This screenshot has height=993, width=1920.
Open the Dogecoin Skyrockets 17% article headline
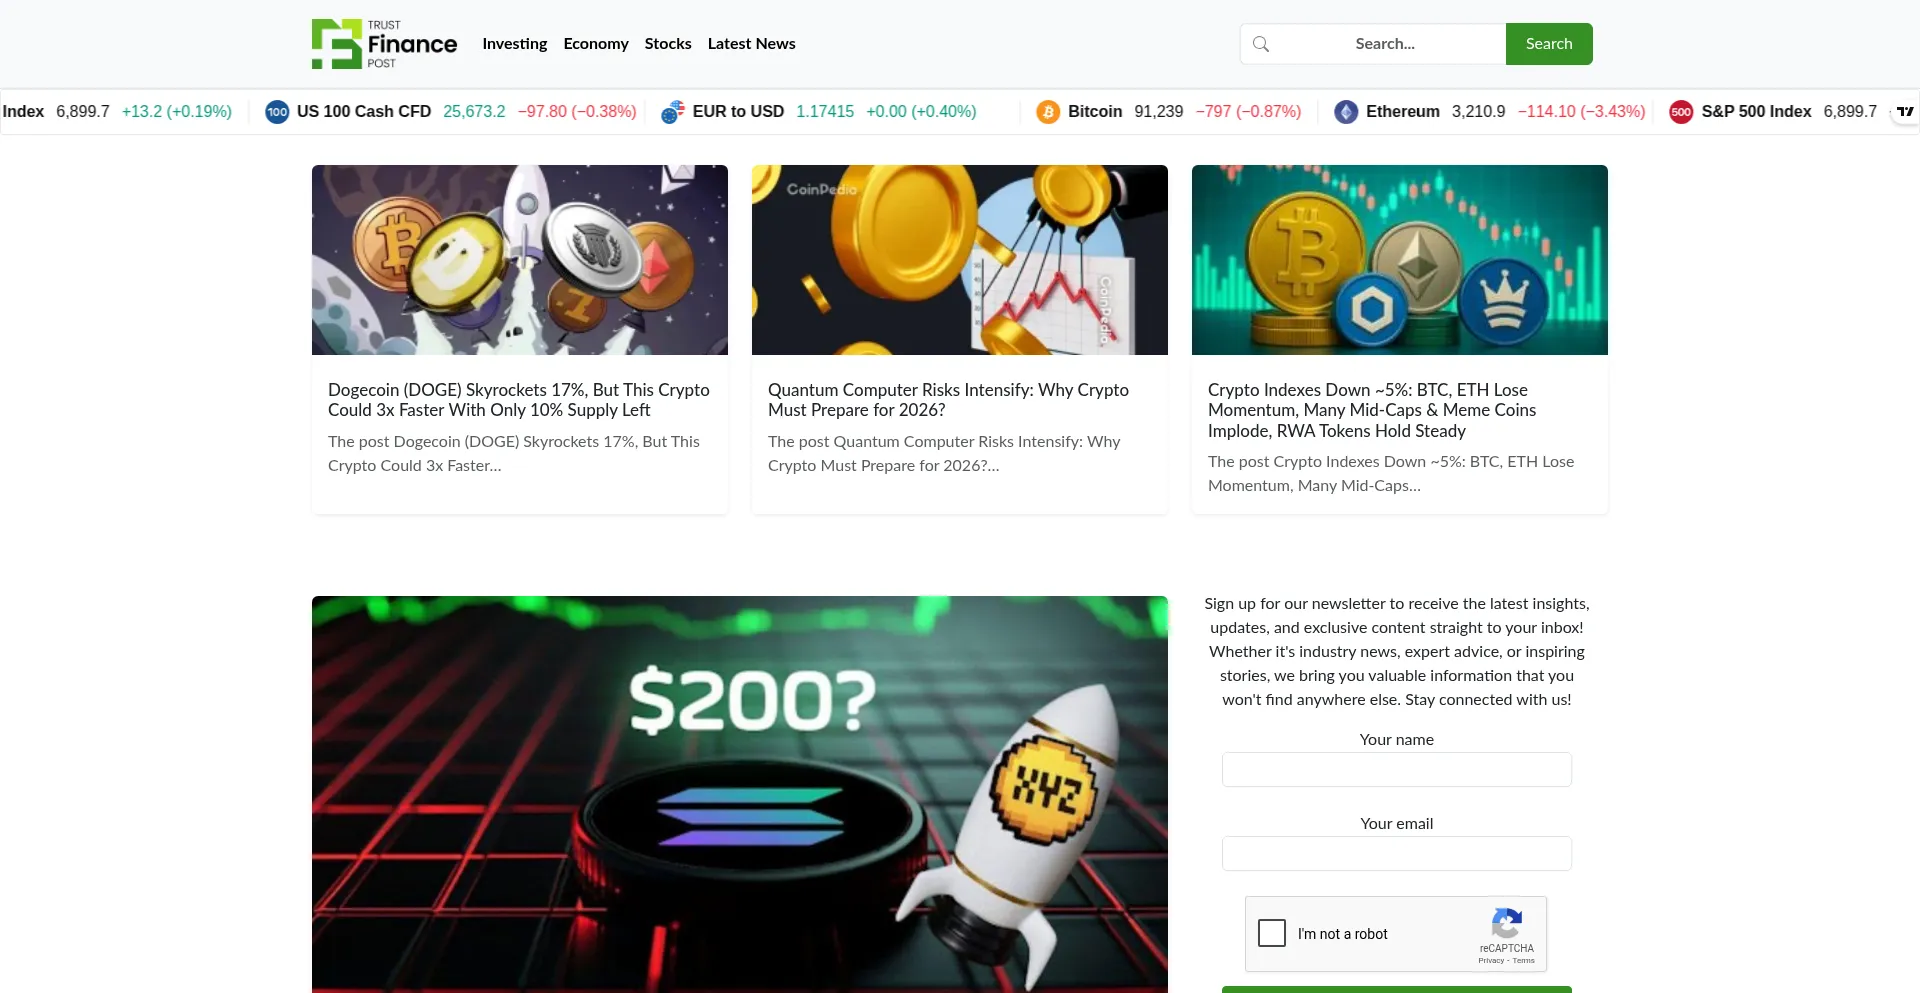coord(519,400)
